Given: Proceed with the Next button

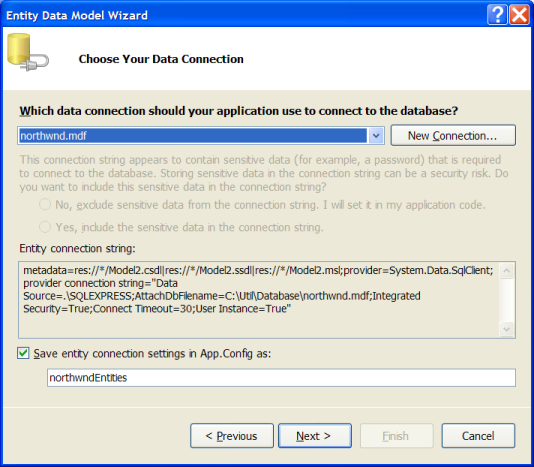Looking at the screenshot, I should coord(315,436).
